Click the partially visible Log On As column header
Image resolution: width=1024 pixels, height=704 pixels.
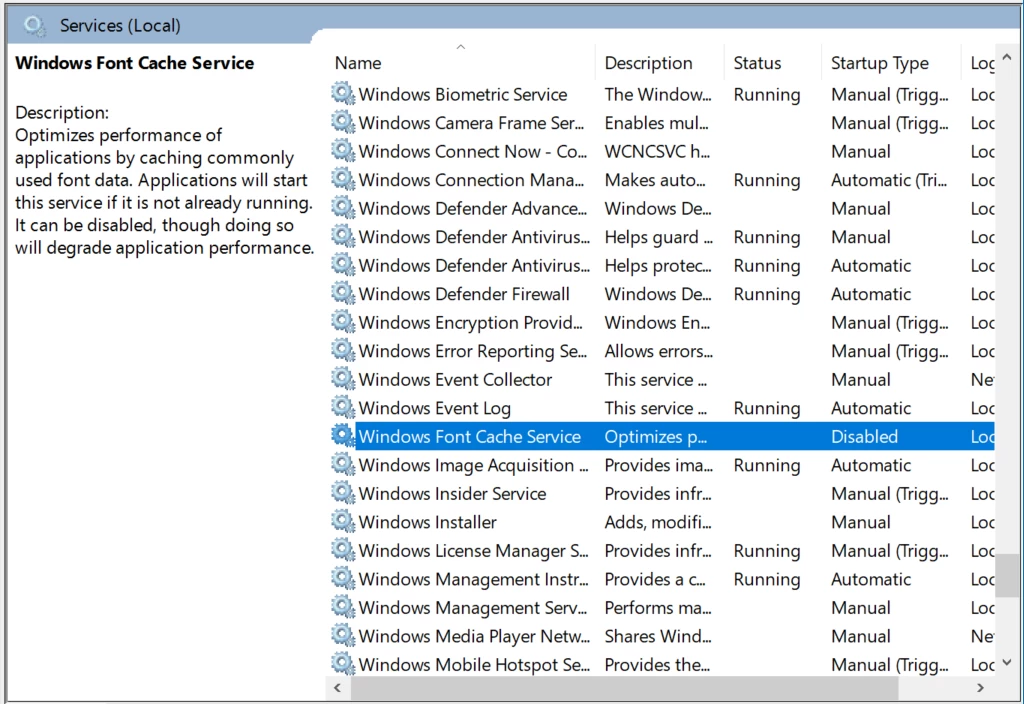[978, 63]
